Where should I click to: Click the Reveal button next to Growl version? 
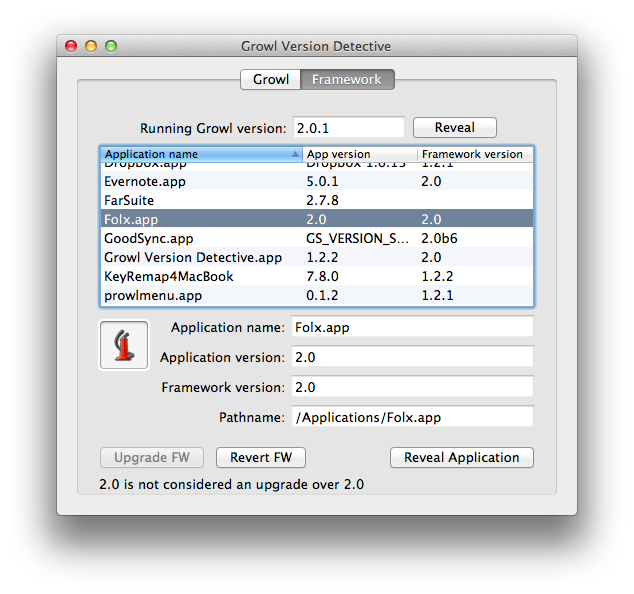(x=454, y=127)
